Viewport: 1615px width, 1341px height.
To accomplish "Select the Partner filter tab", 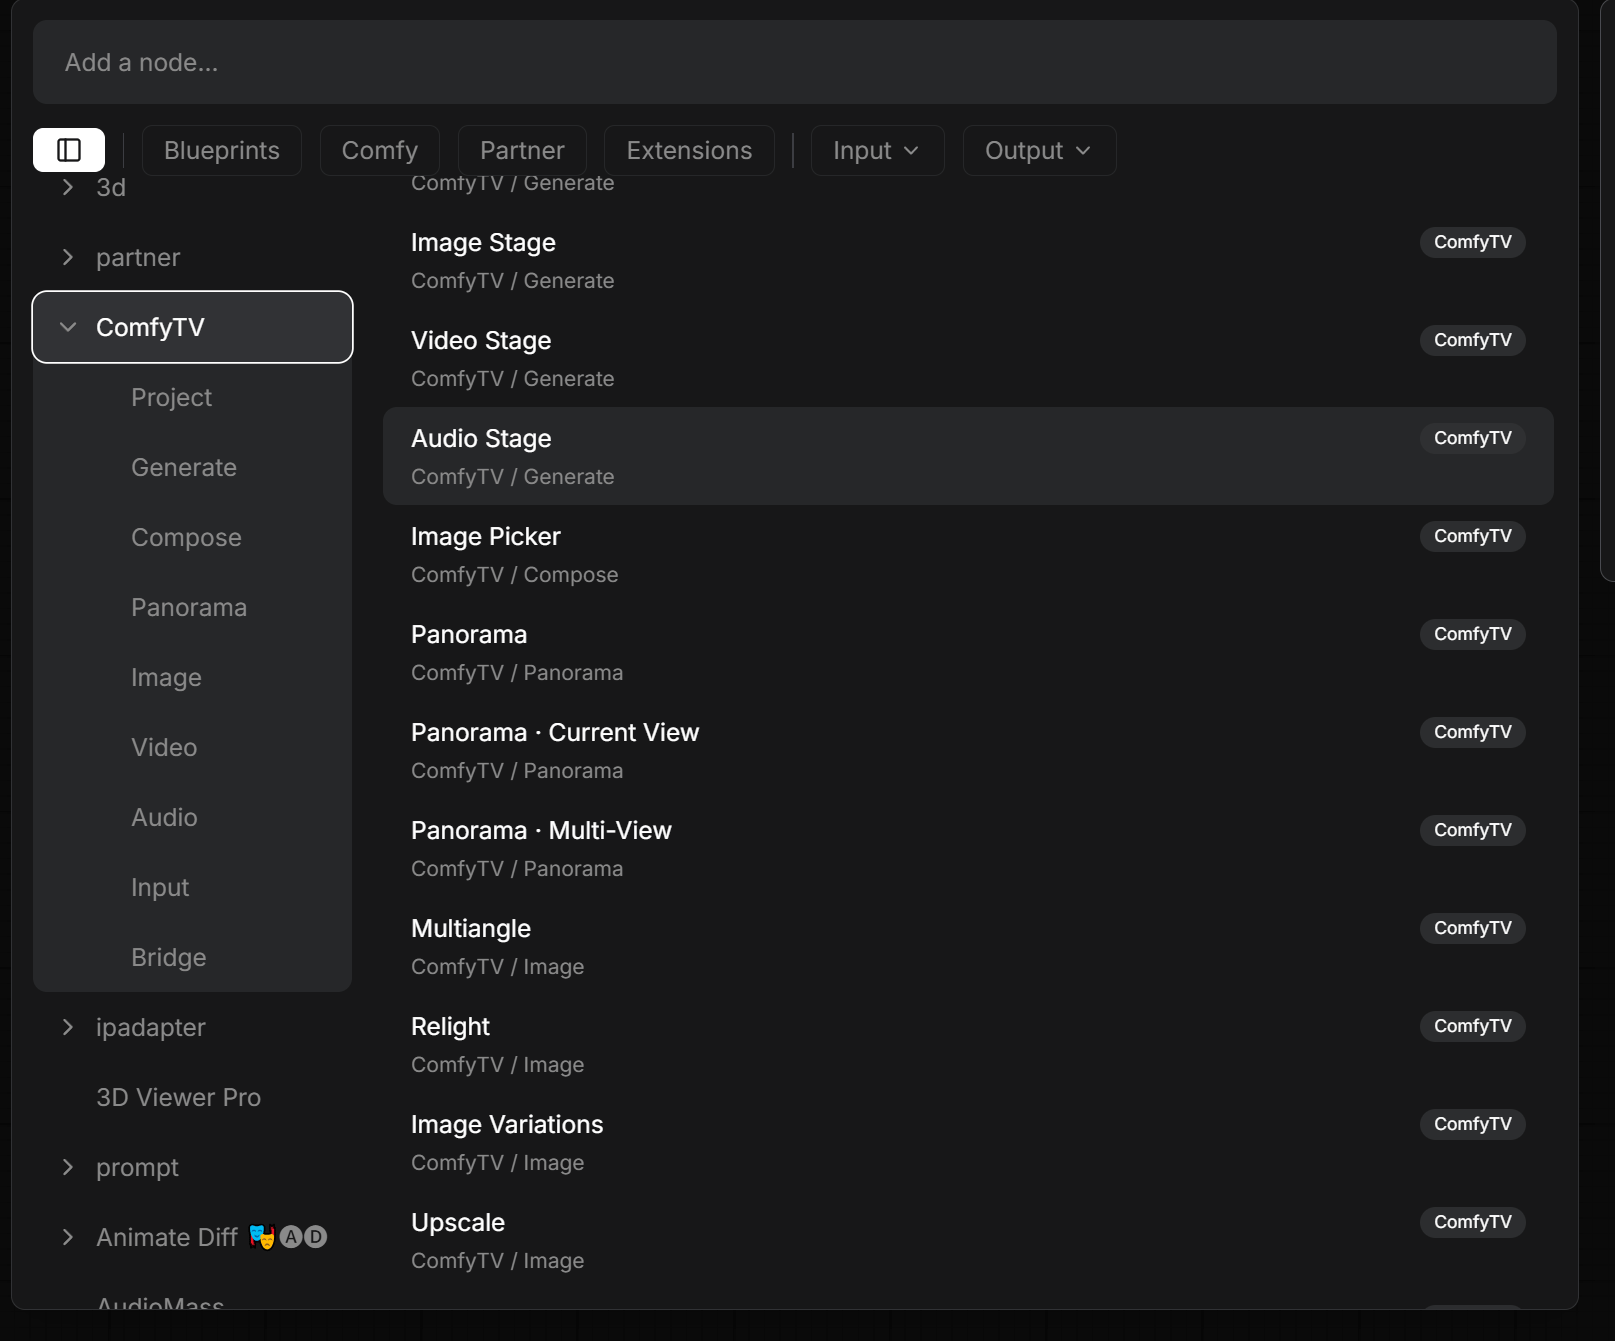I will pos(522,150).
